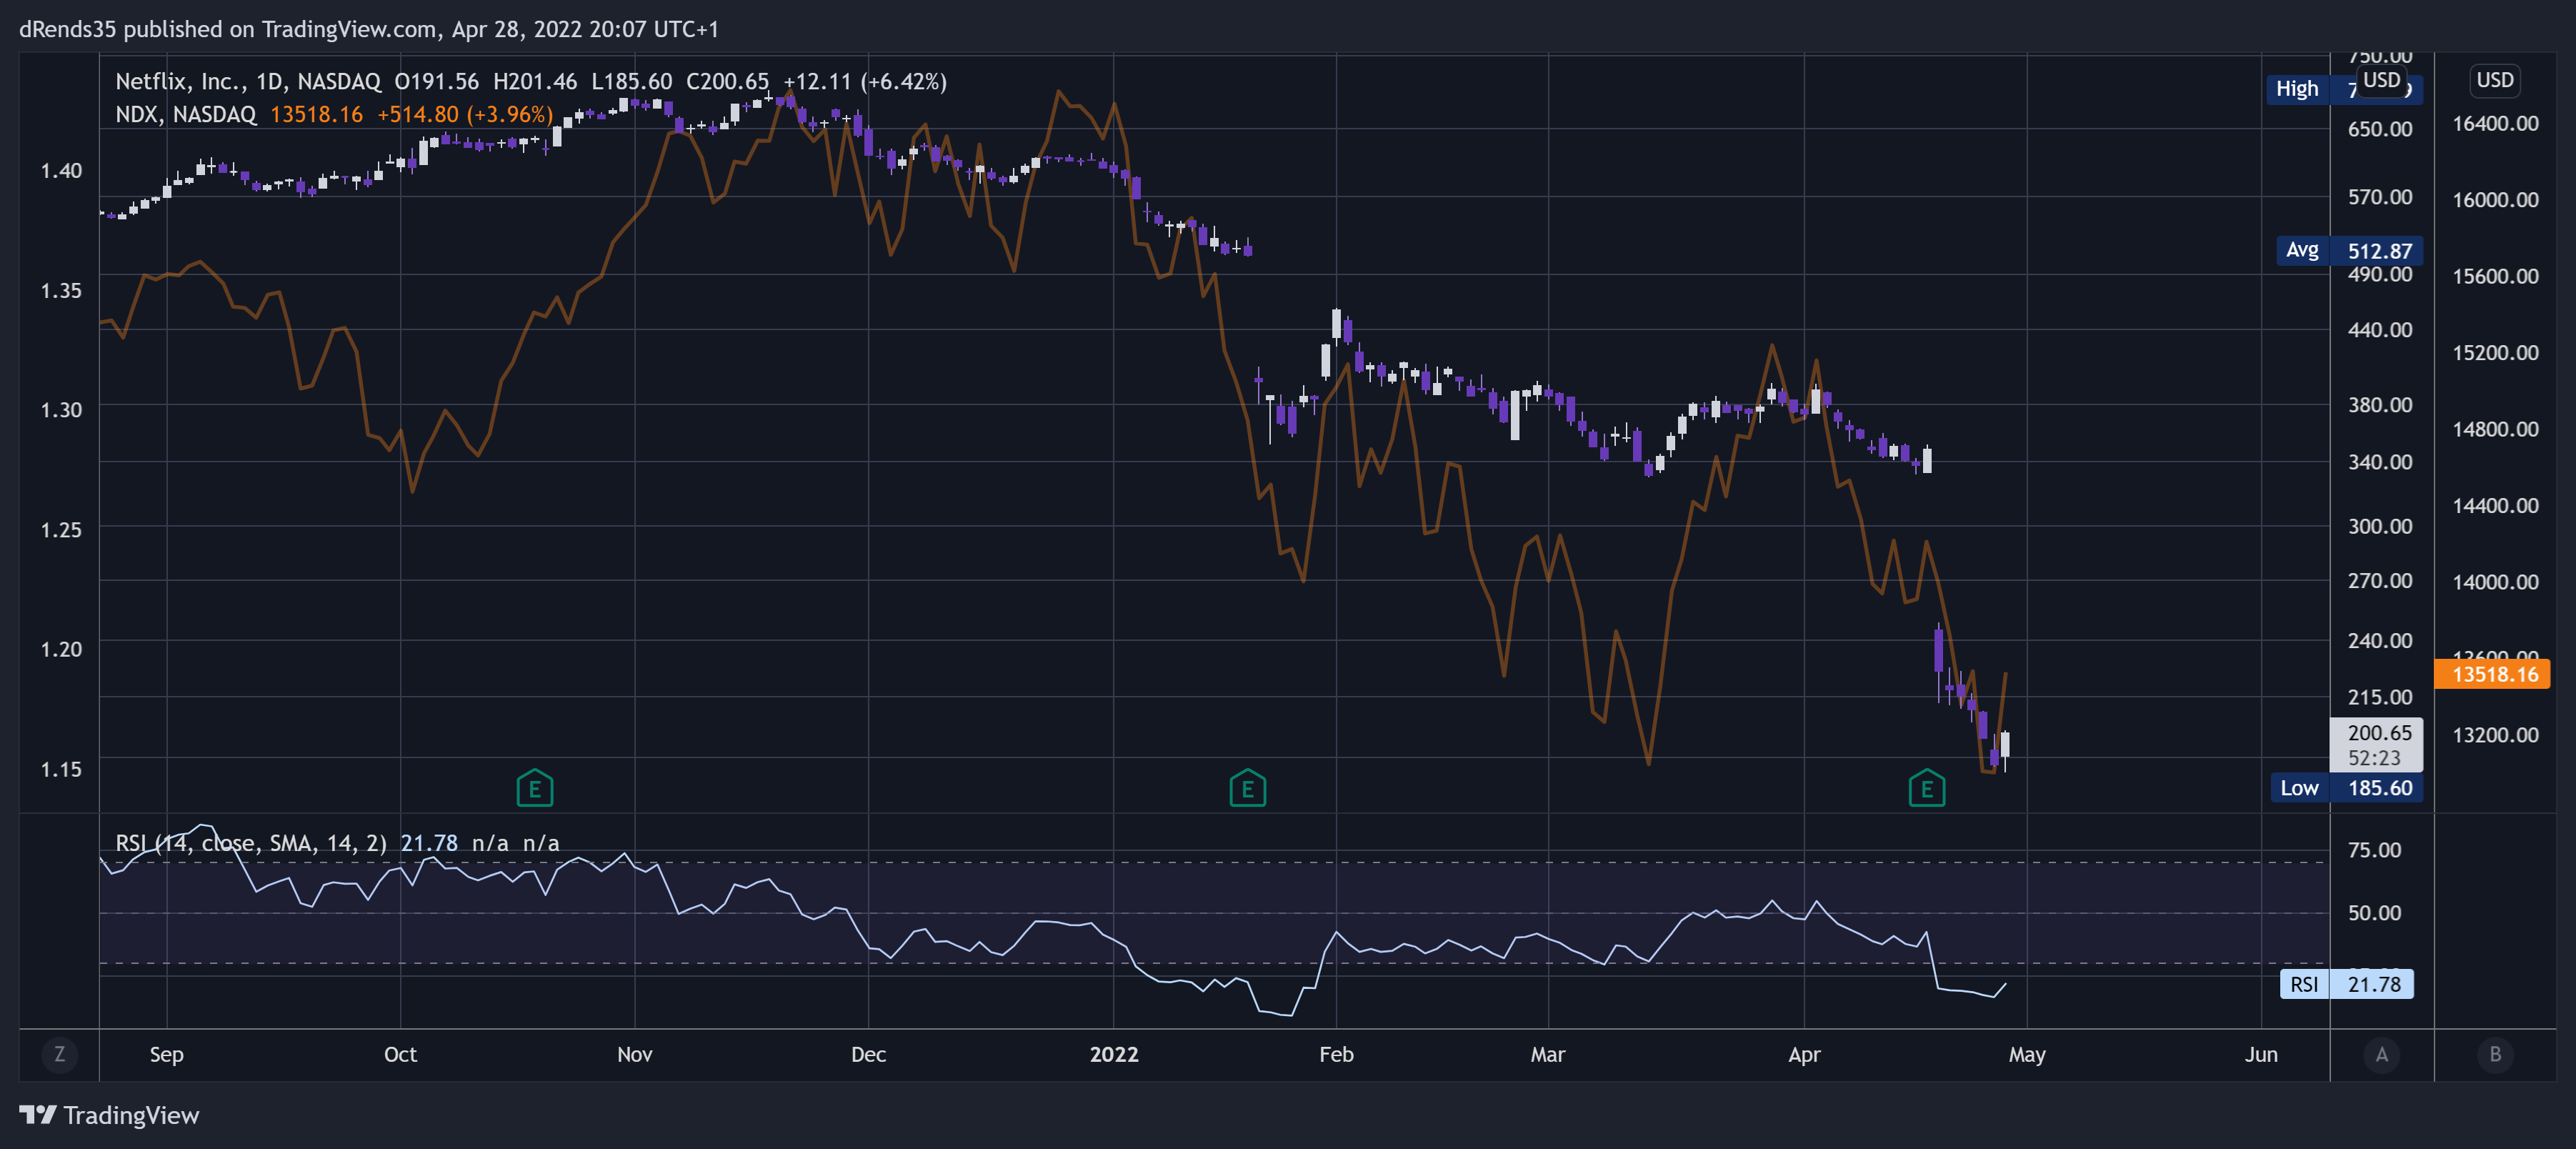Image resolution: width=2576 pixels, height=1149 pixels.
Task: Click the Feb label on time axis
Action: (1336, 1054)
